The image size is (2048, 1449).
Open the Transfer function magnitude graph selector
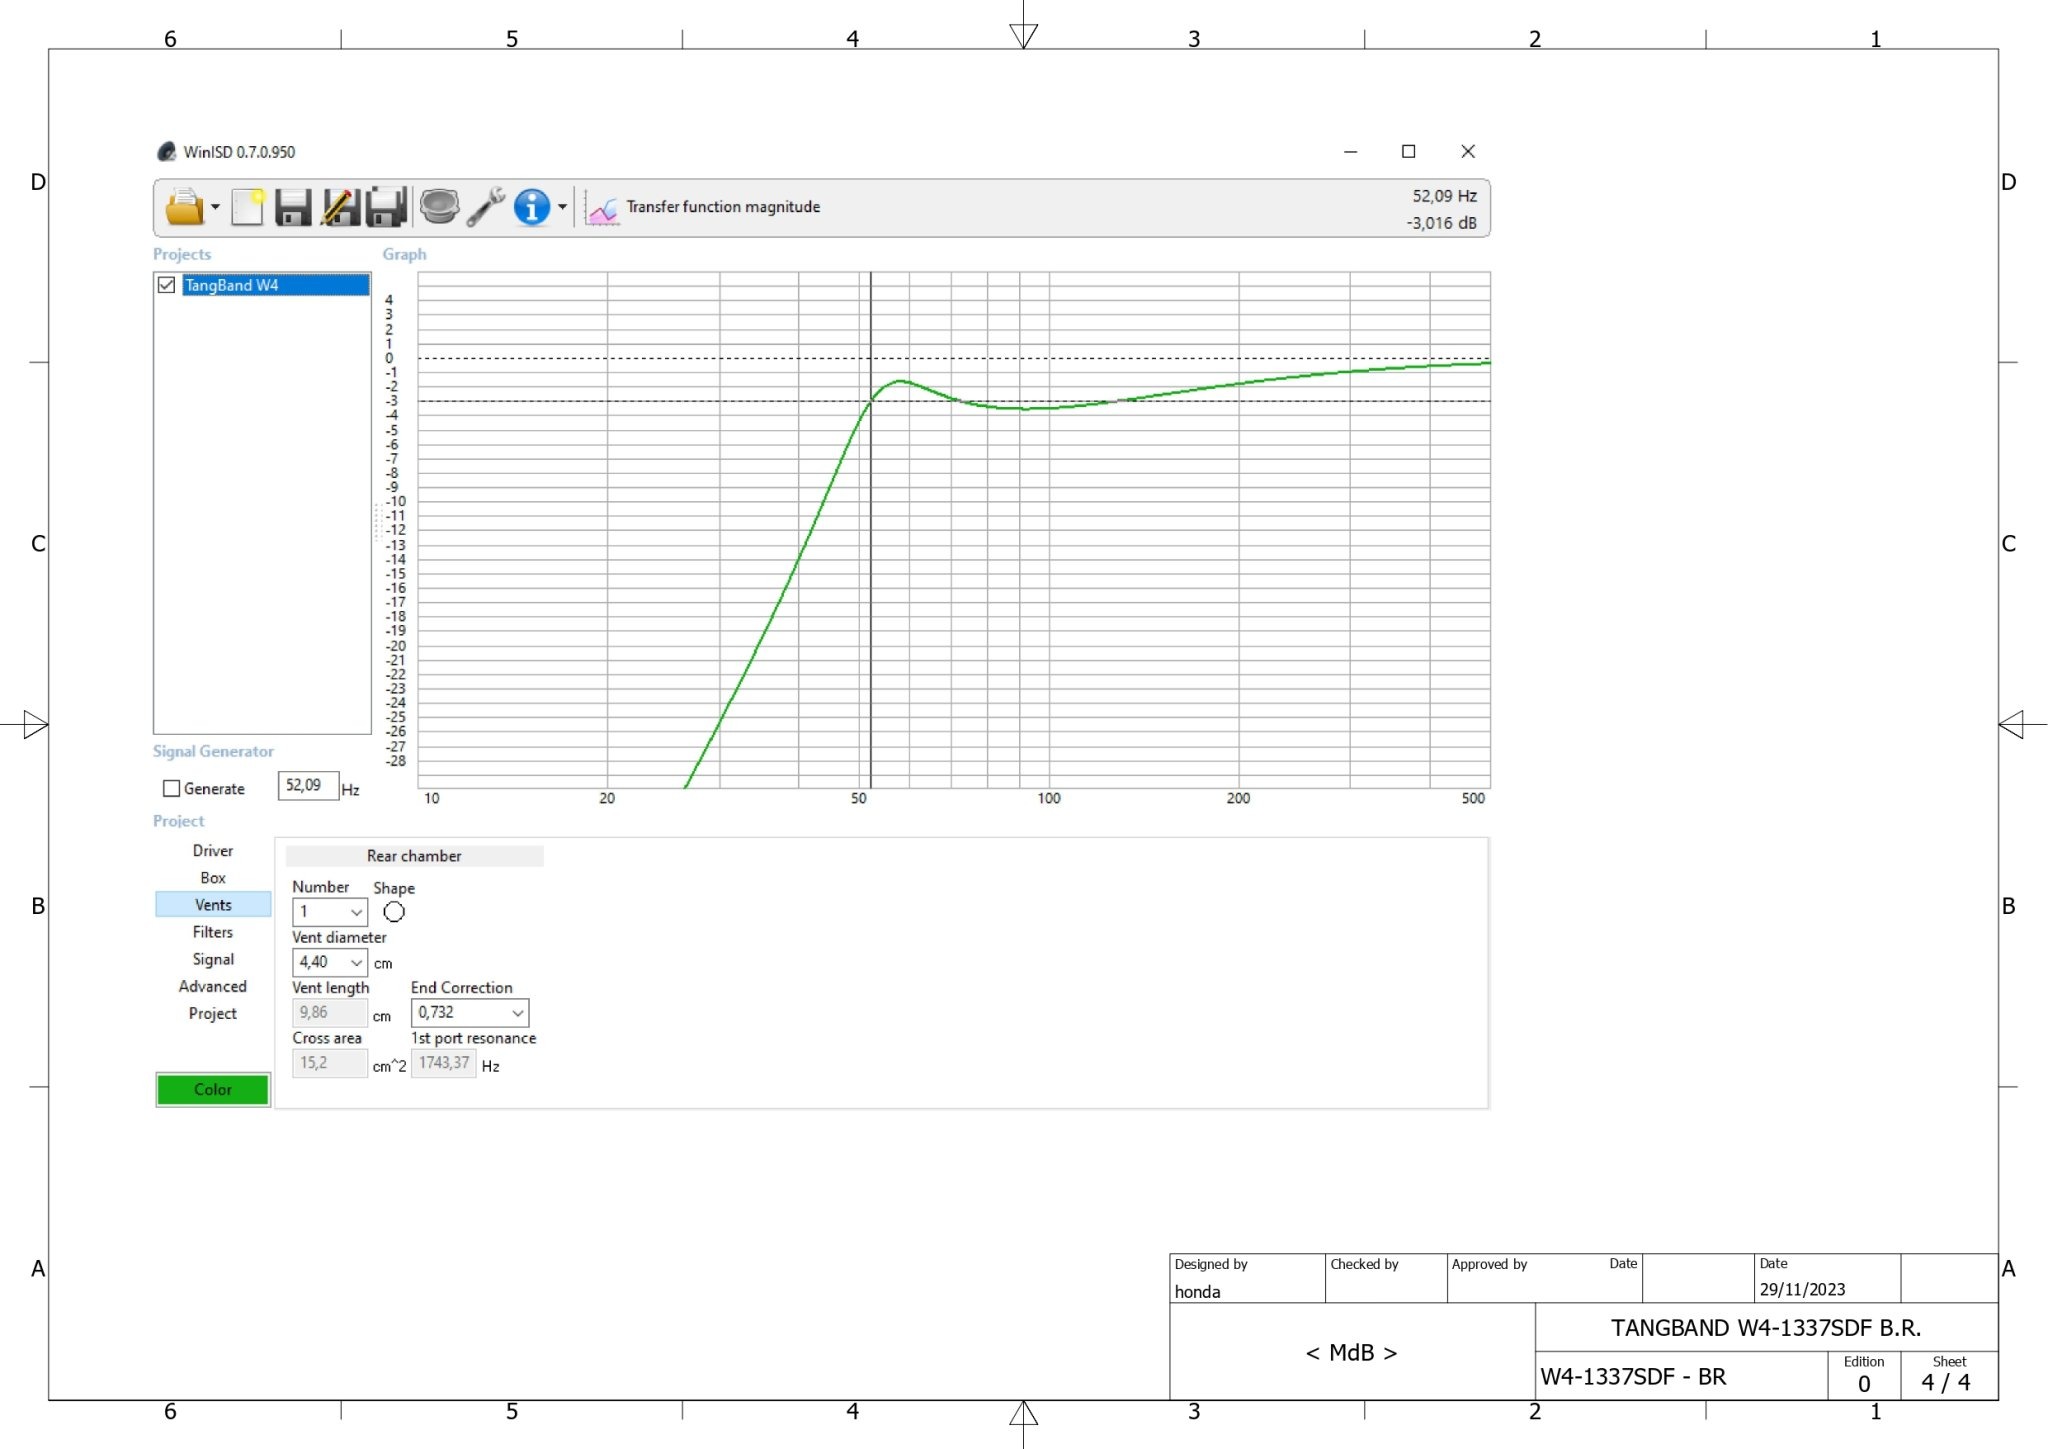(723, 207)
